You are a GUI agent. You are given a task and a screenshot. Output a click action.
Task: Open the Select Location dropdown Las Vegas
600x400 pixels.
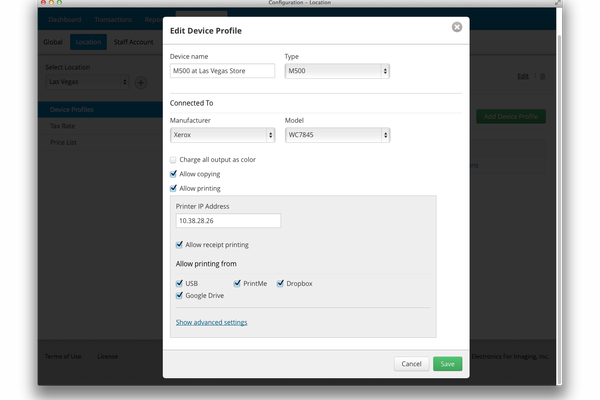click(x=87, y=82)
